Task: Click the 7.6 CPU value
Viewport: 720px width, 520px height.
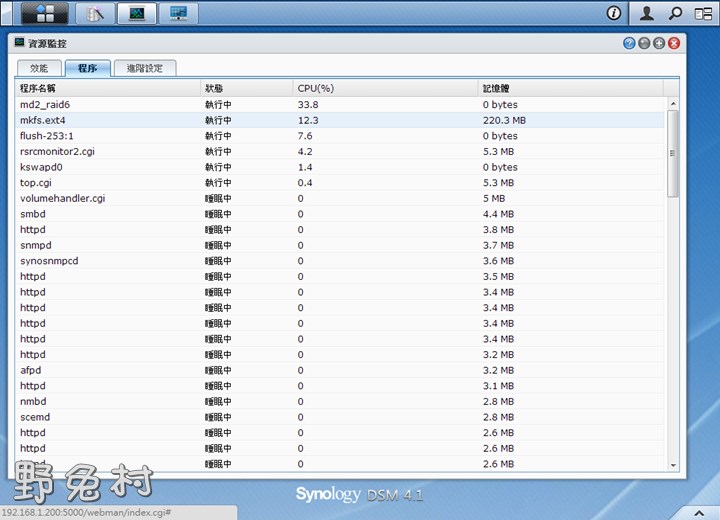Action: tap(305, 136)
